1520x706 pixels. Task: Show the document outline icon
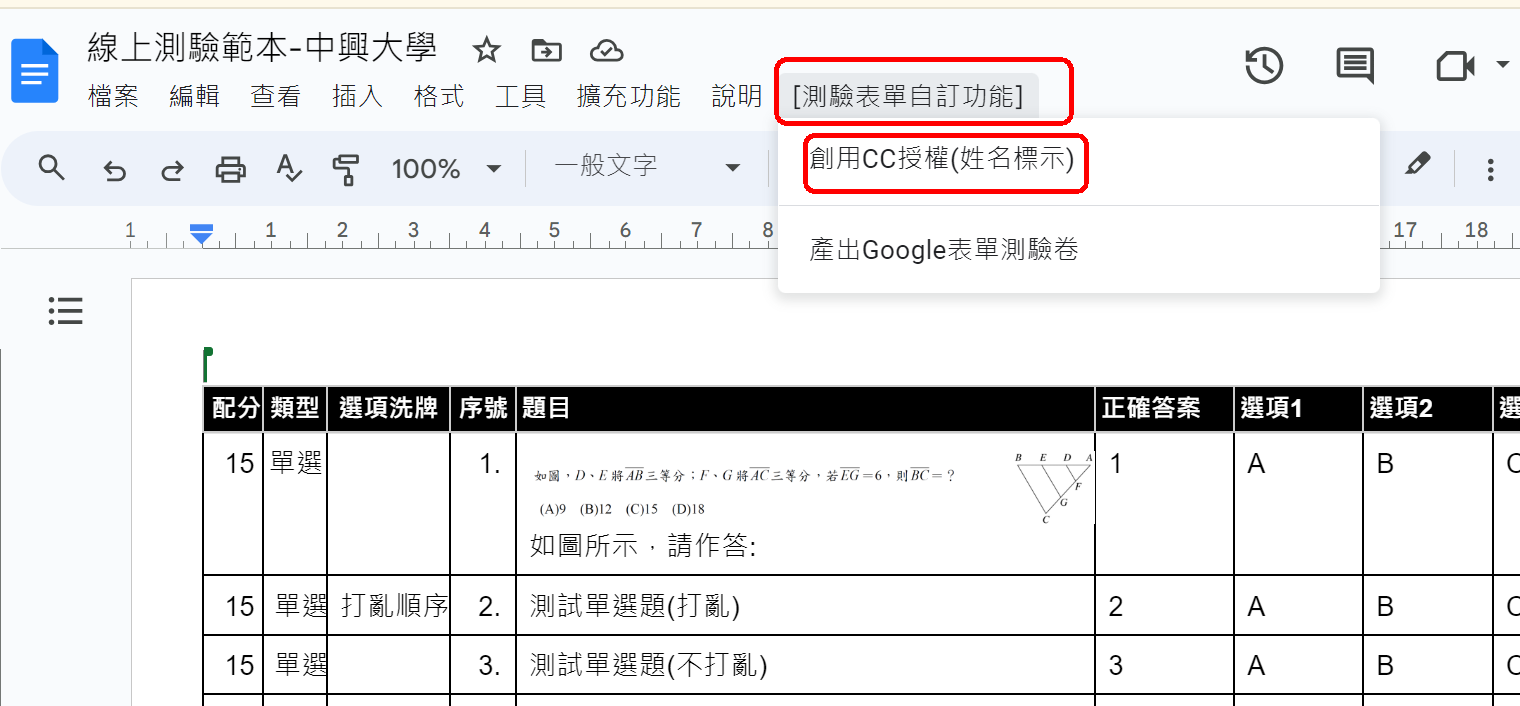pyautogui.click(x=66, y=311)
